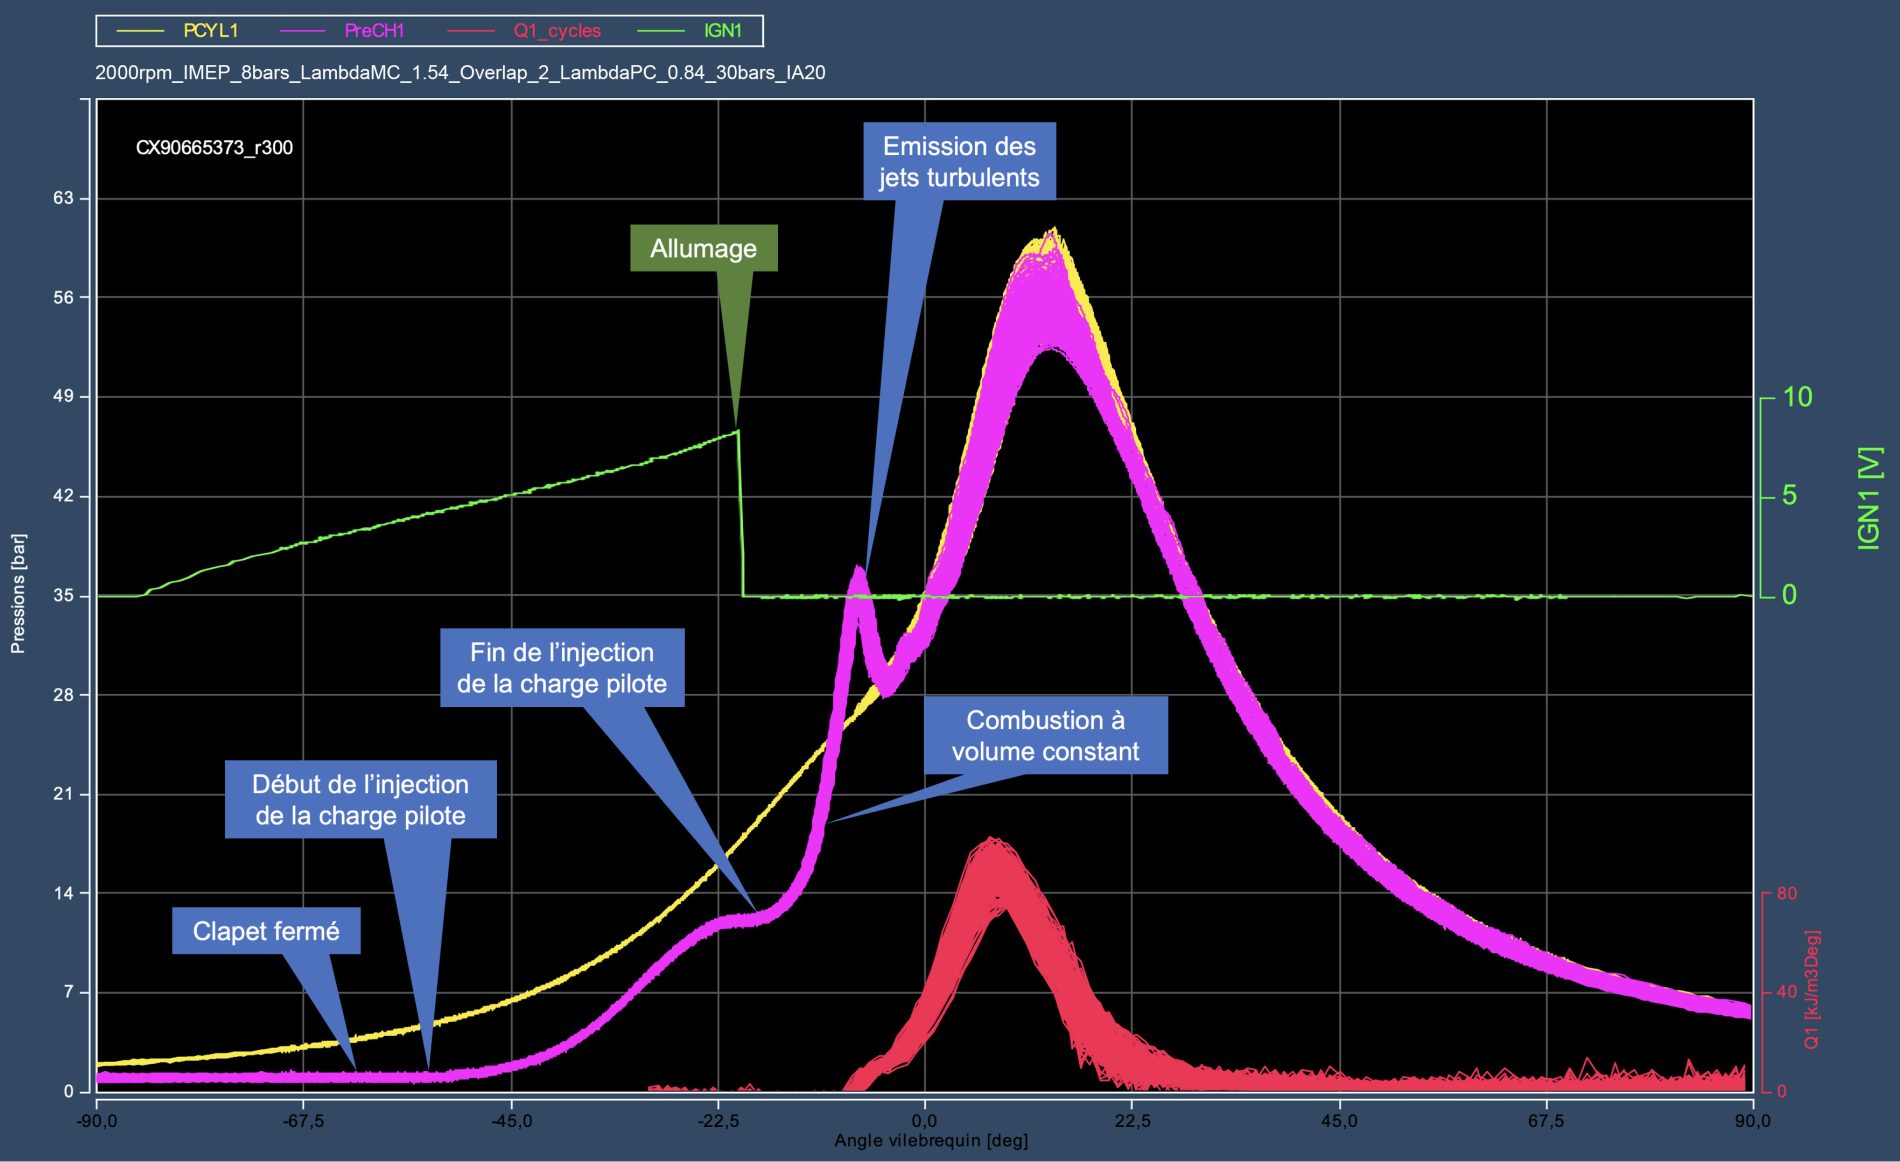1900x1162 pixels.
Task: Click the PreCH1 legend entry
Action: (x=374, y=31)
